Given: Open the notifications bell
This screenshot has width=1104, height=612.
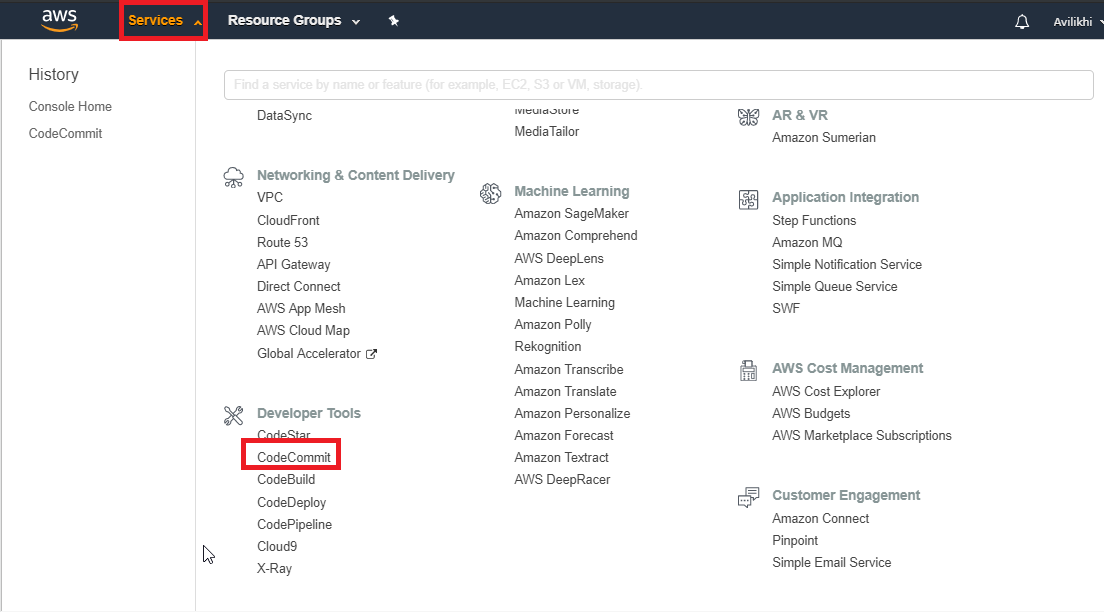Looking at the screenshot, I should (1021, 20).
